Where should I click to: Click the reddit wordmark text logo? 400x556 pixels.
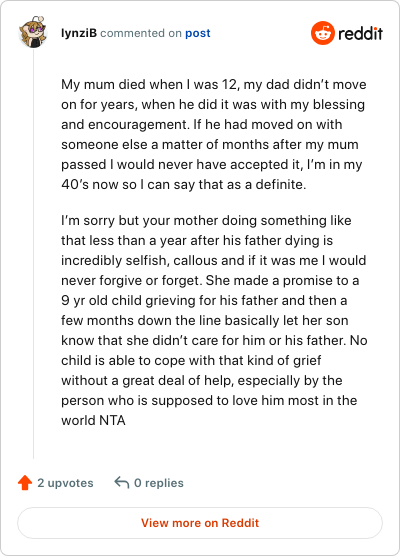[x=360, y=34]
